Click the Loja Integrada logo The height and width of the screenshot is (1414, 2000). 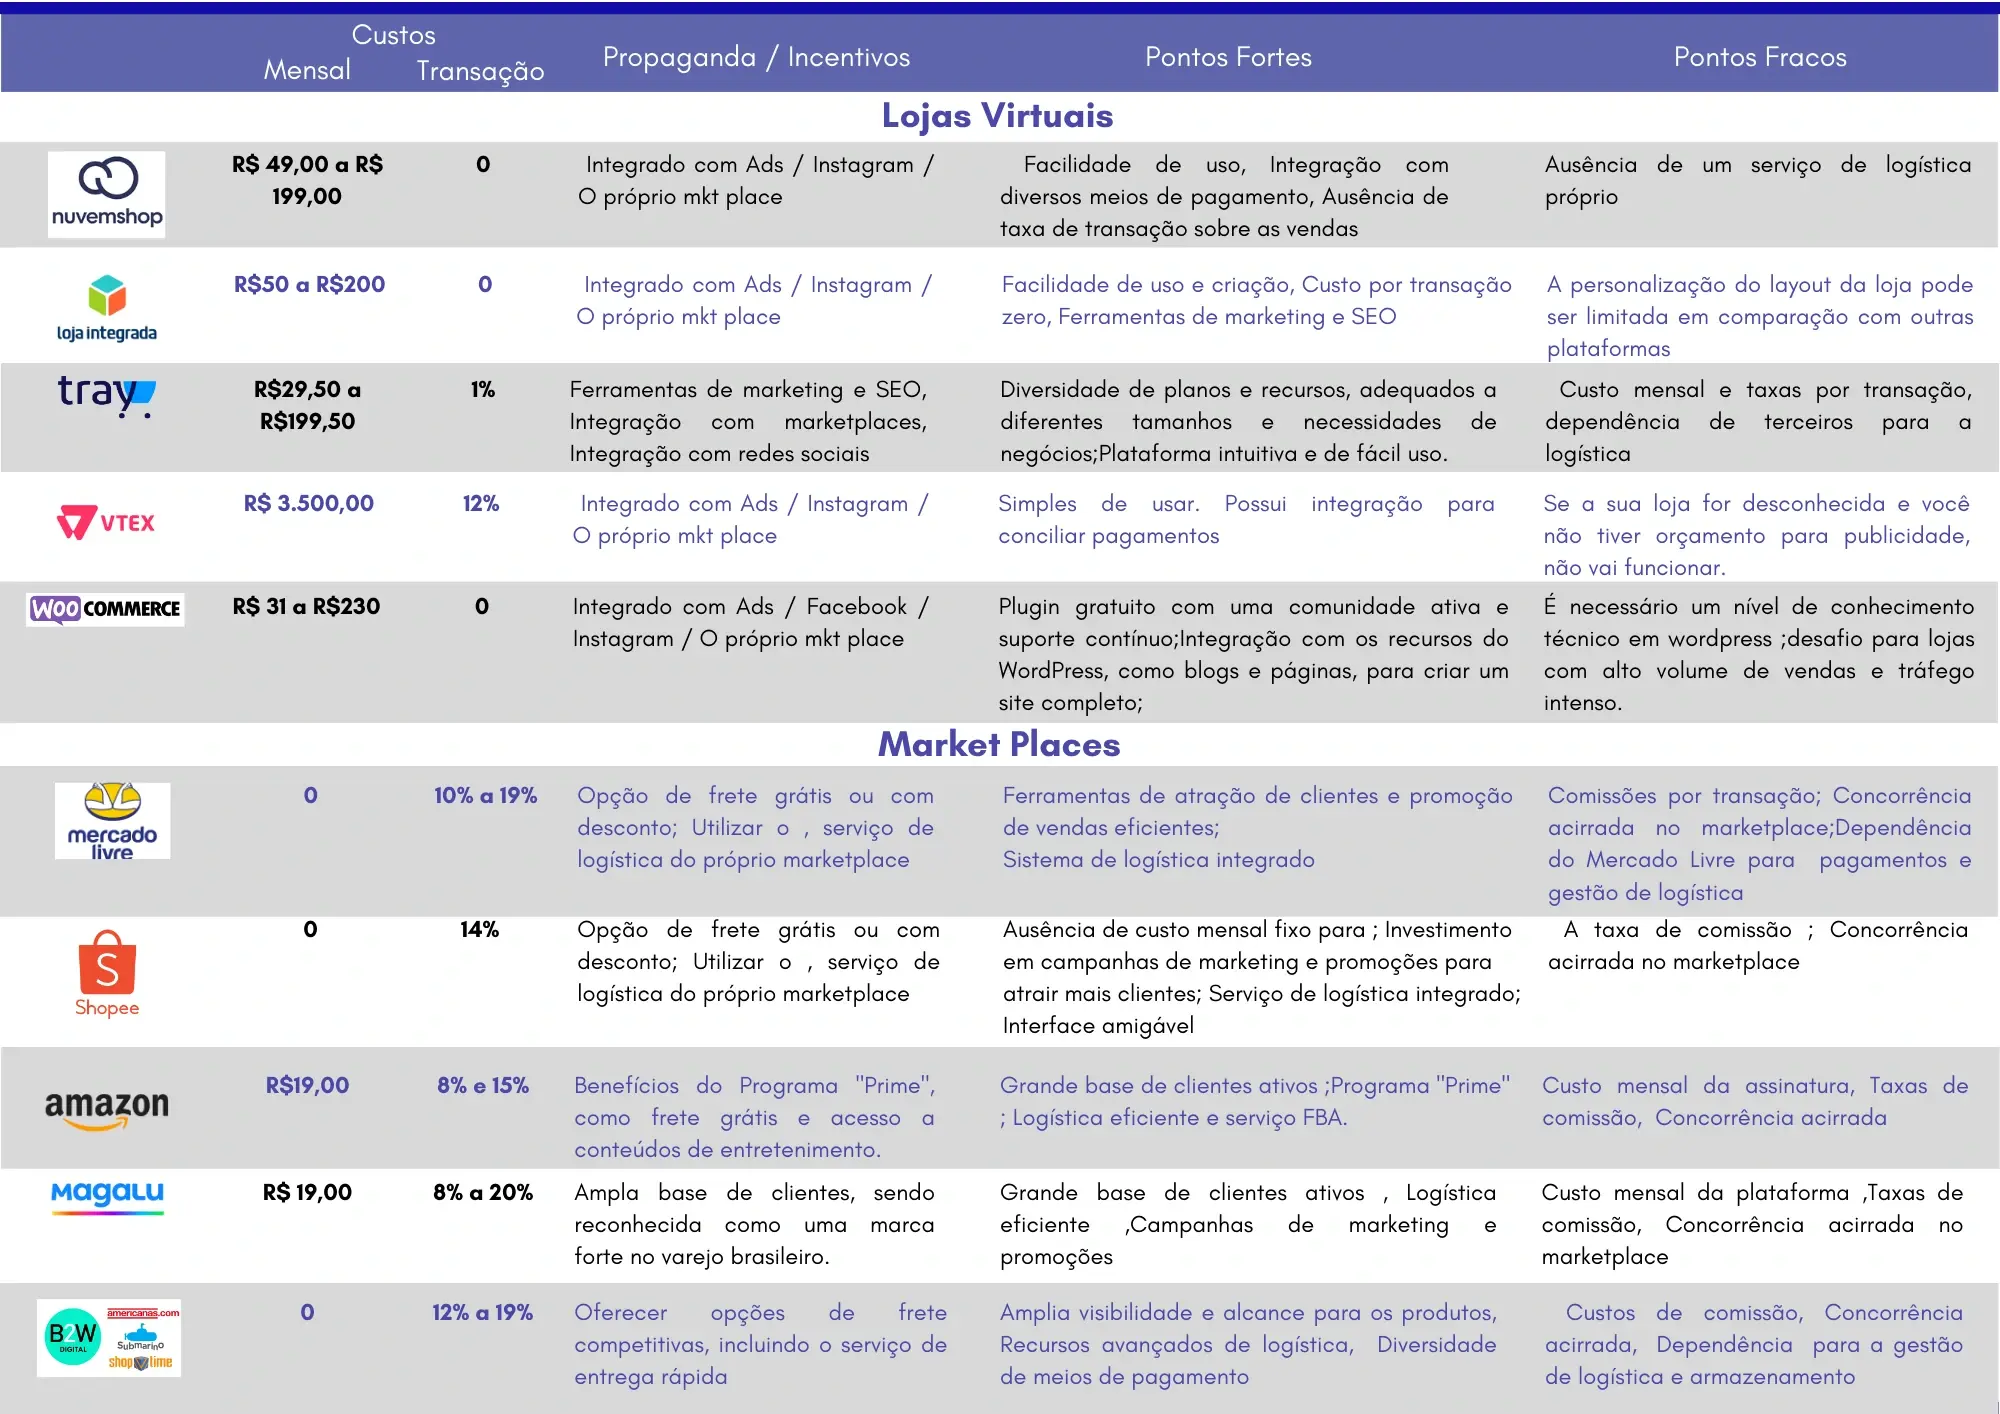pyautogui.click(x=107, y=309)
